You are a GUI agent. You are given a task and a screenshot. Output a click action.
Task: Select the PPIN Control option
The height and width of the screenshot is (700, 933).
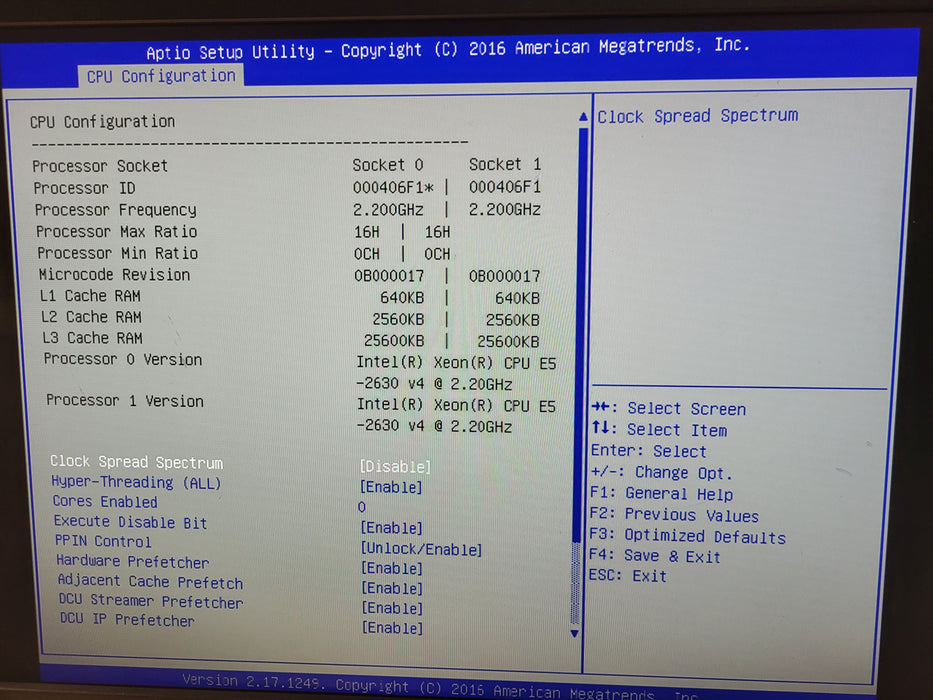point(103,541)
